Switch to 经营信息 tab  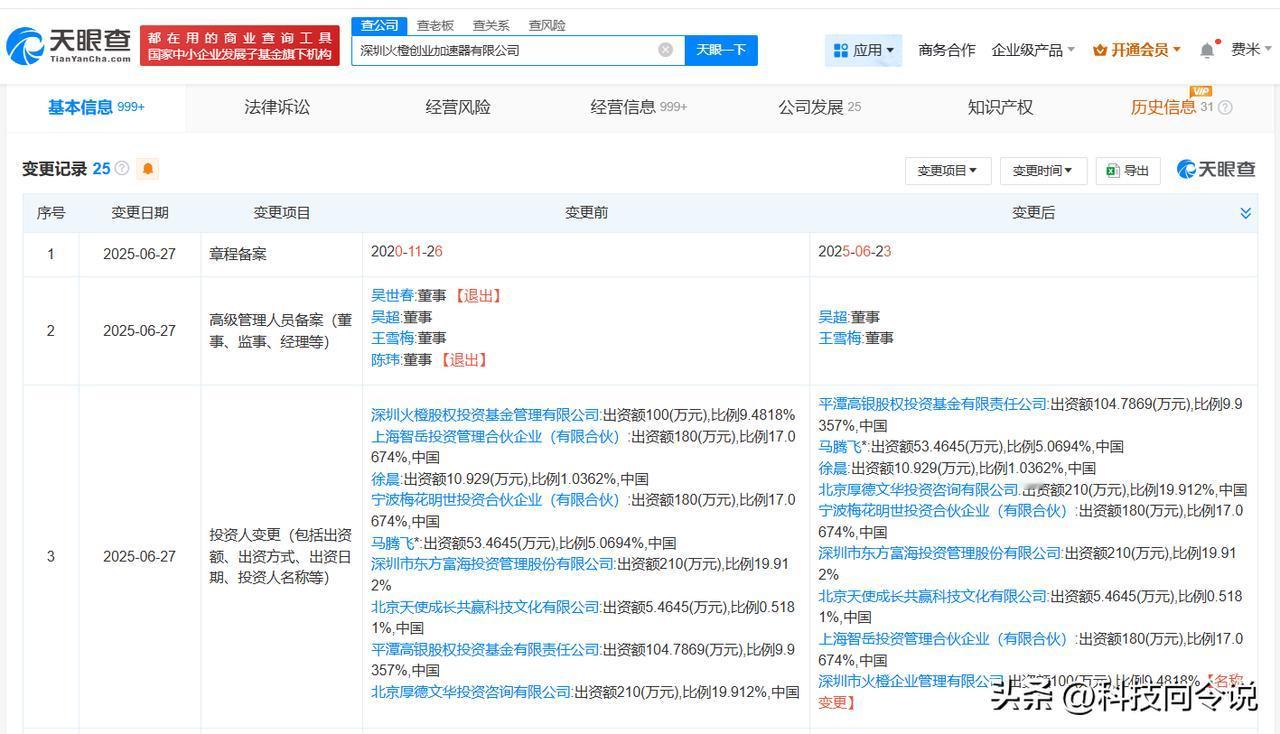click(638, 107)
